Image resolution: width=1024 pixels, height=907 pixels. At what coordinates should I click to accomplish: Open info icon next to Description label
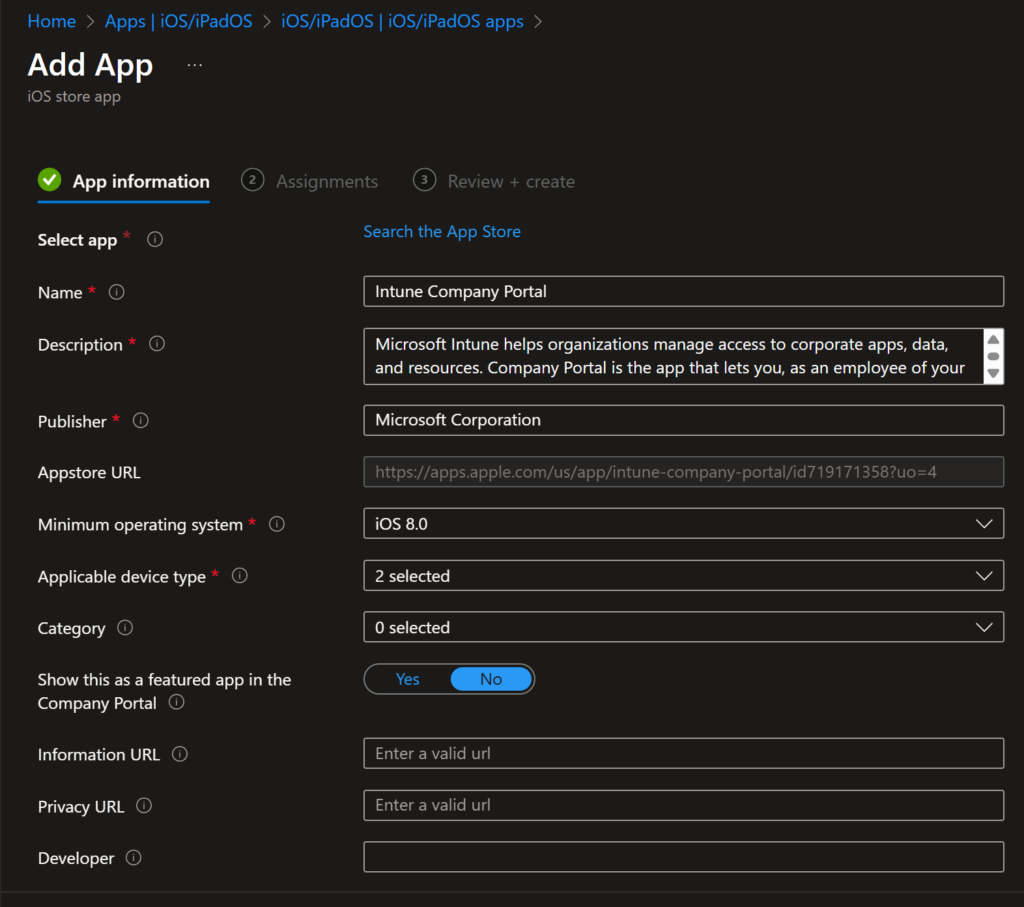click(157, 343)
